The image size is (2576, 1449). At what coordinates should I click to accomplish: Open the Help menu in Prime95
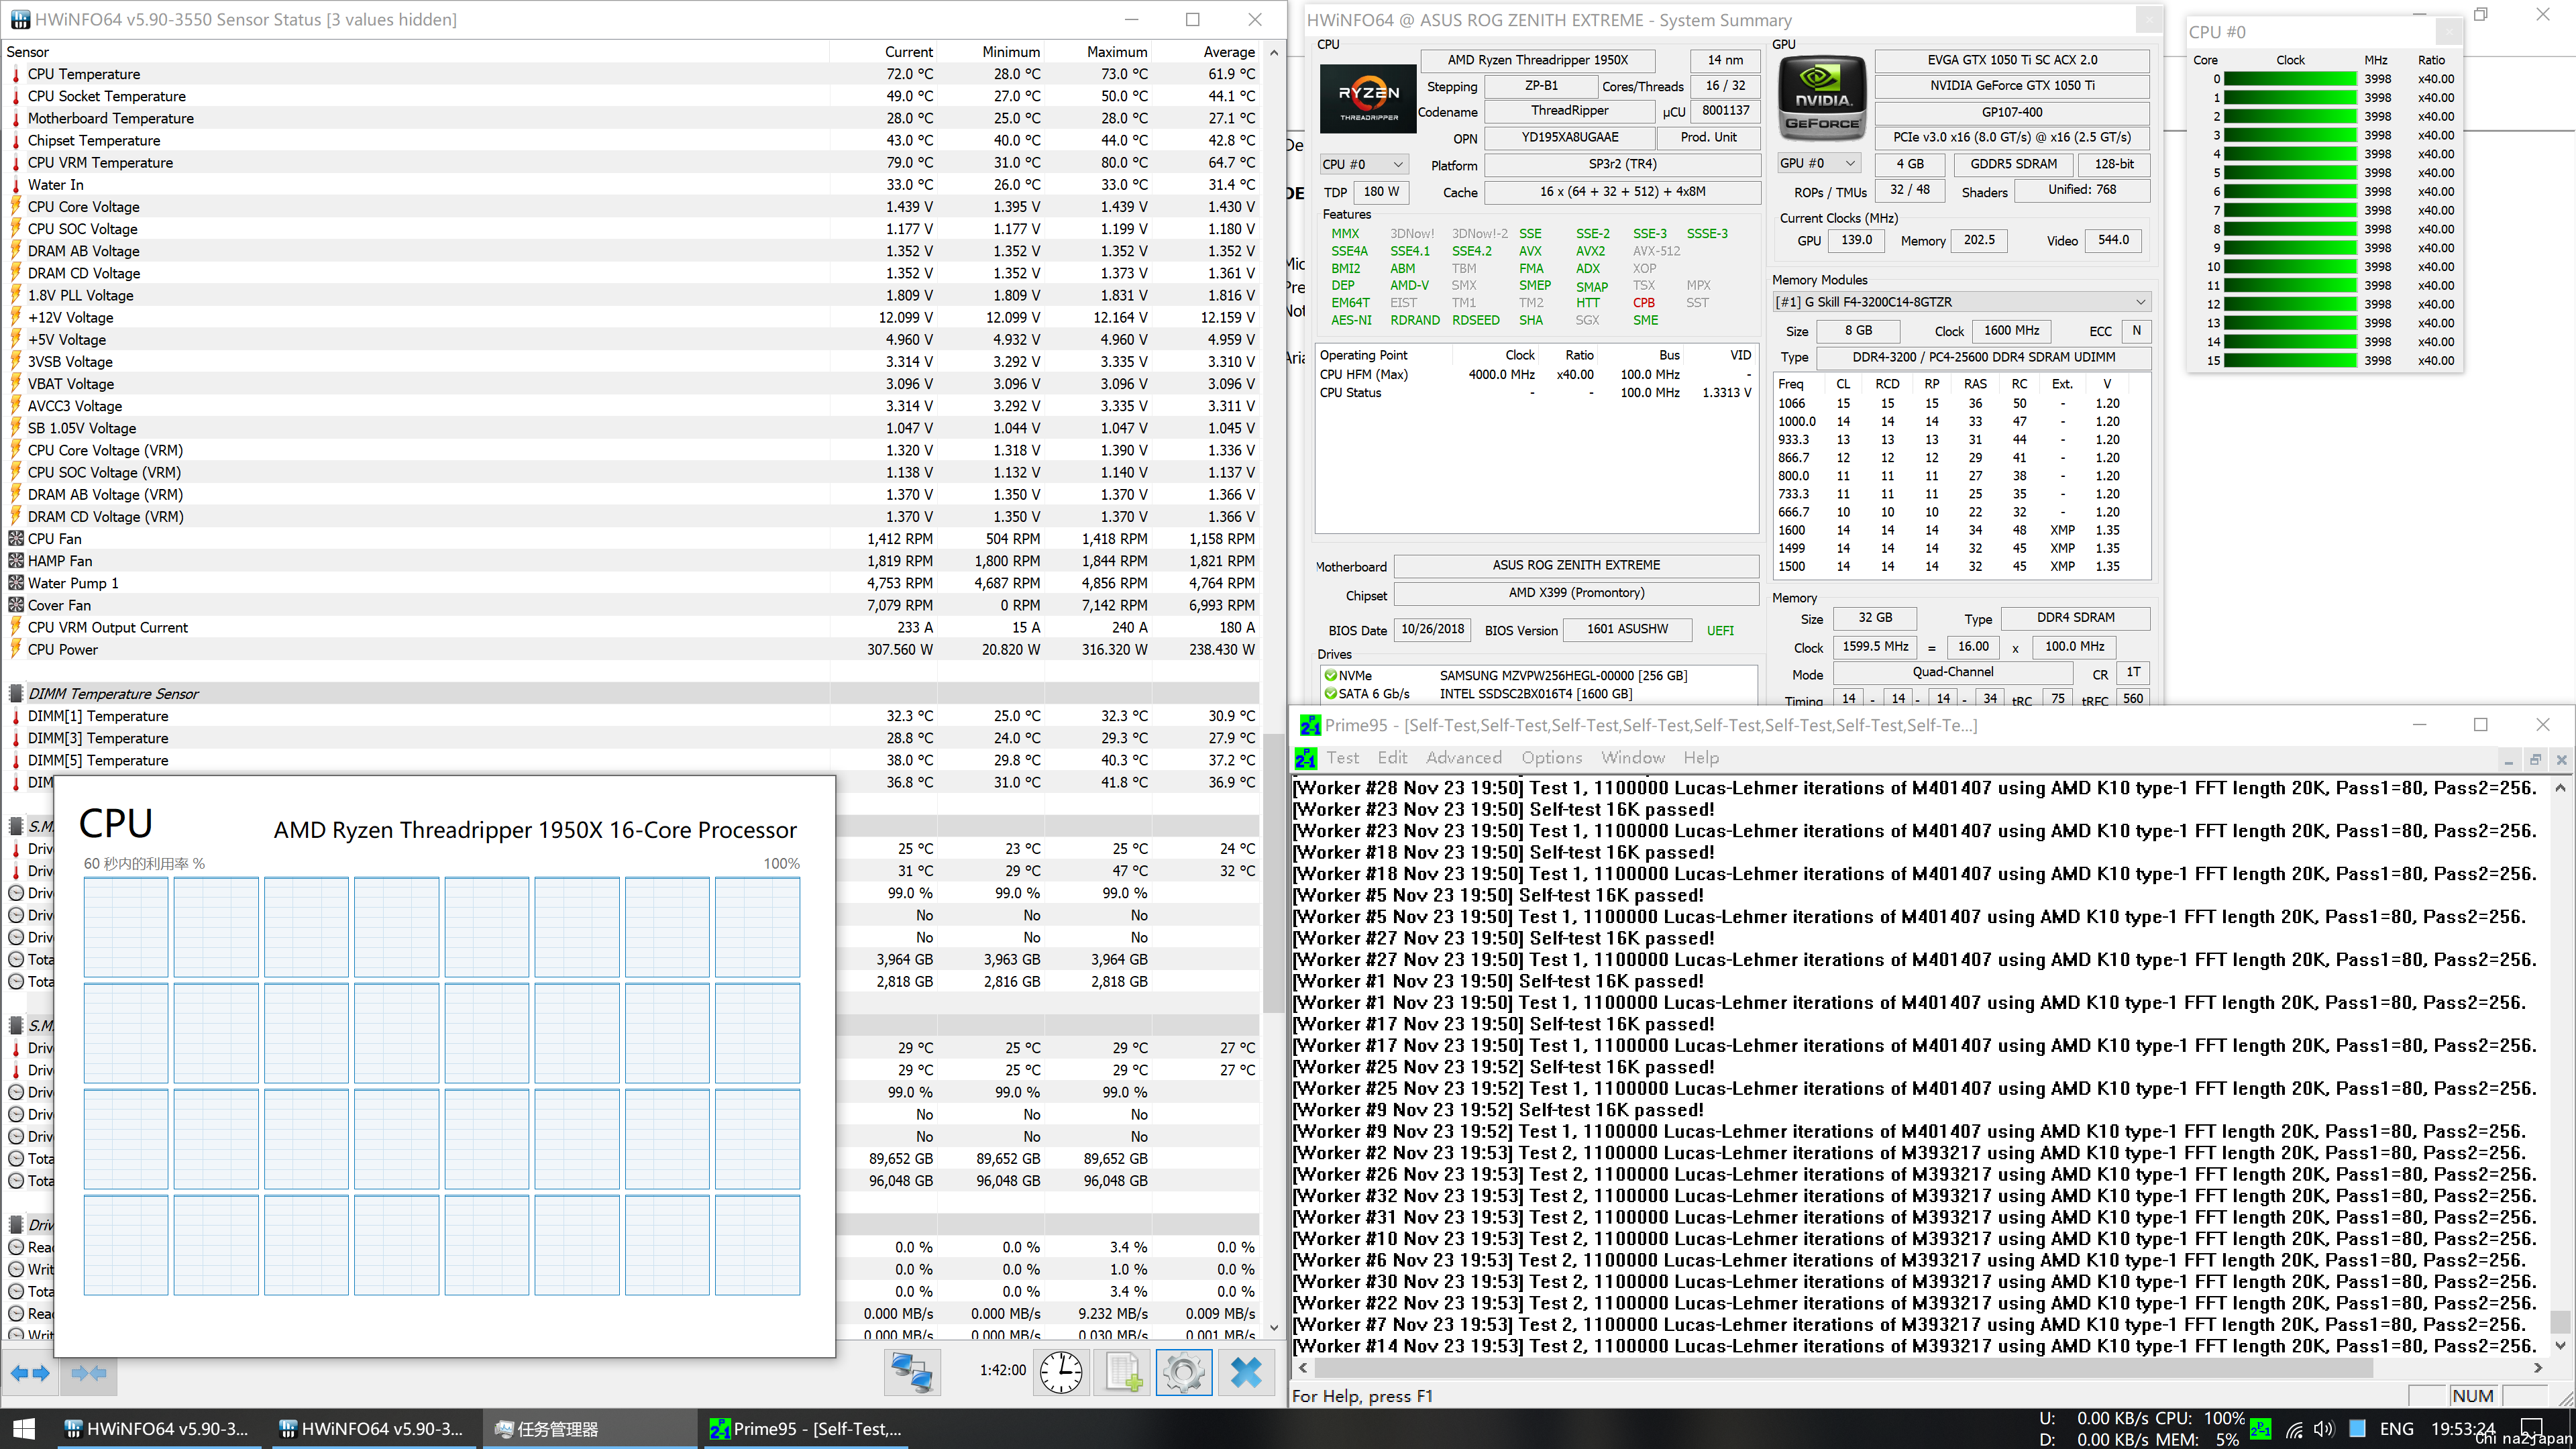[x=1701, y=758]
